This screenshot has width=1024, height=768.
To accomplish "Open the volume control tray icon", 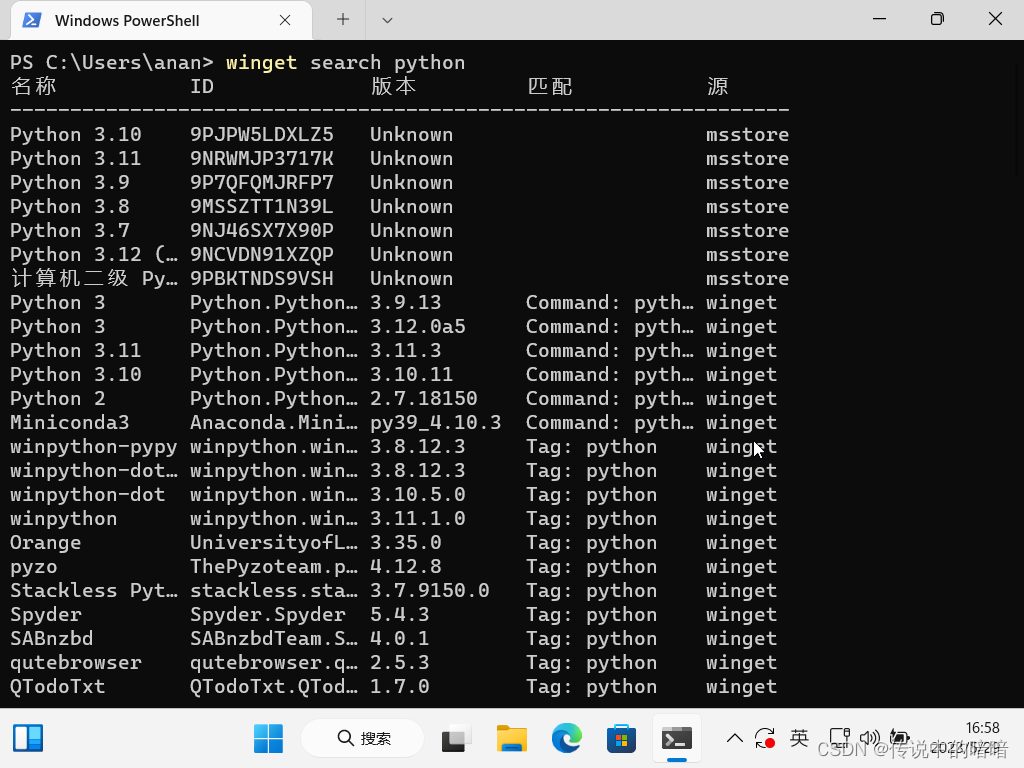I will tap(869, 739).
